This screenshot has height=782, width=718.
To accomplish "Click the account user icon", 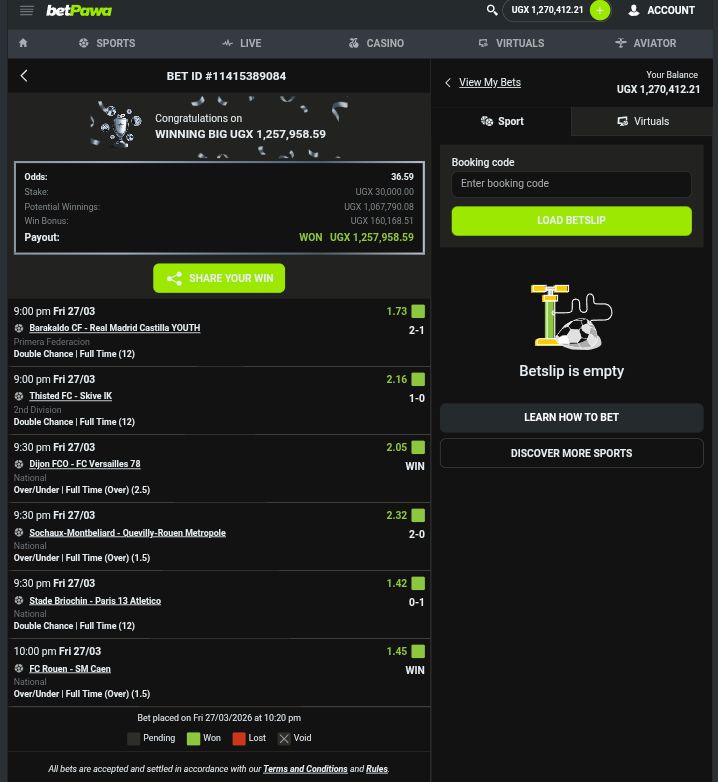I will 634,10.
